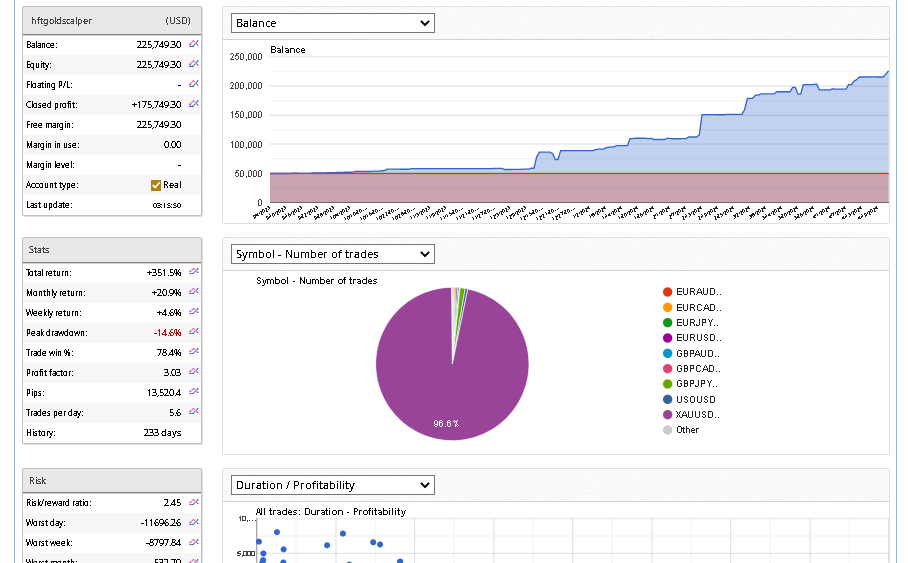The image size is (908, 563).
Task: Click the chart icon next to Equity
Action: (194, 65)
